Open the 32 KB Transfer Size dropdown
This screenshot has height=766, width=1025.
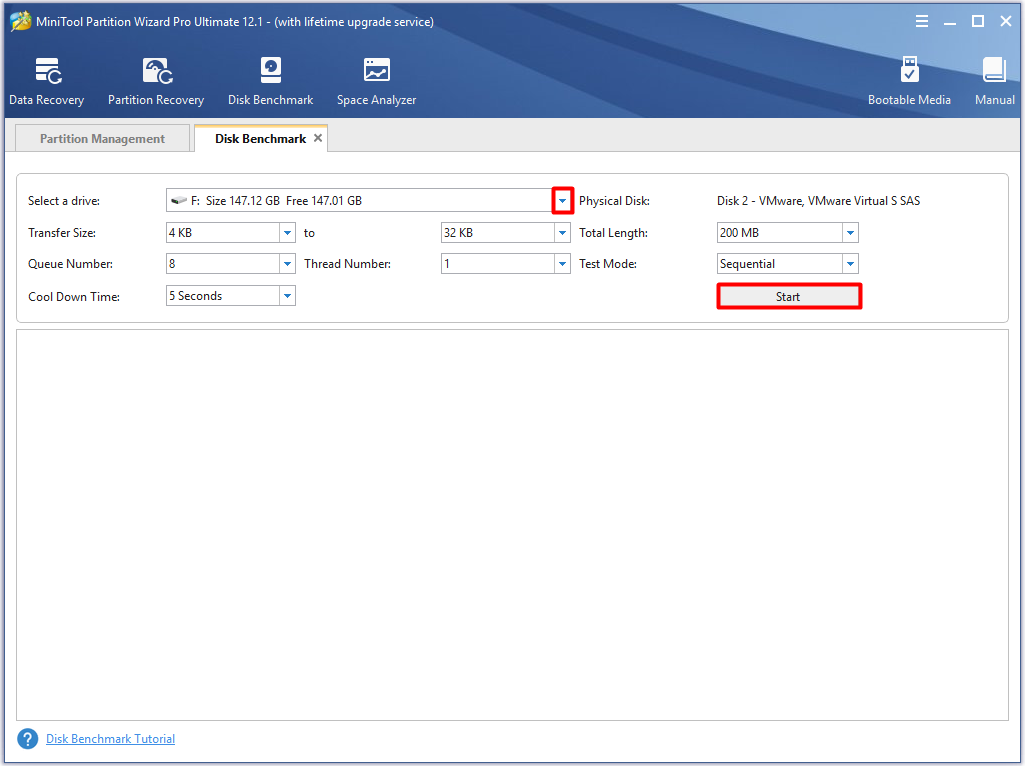click(562, 232)
